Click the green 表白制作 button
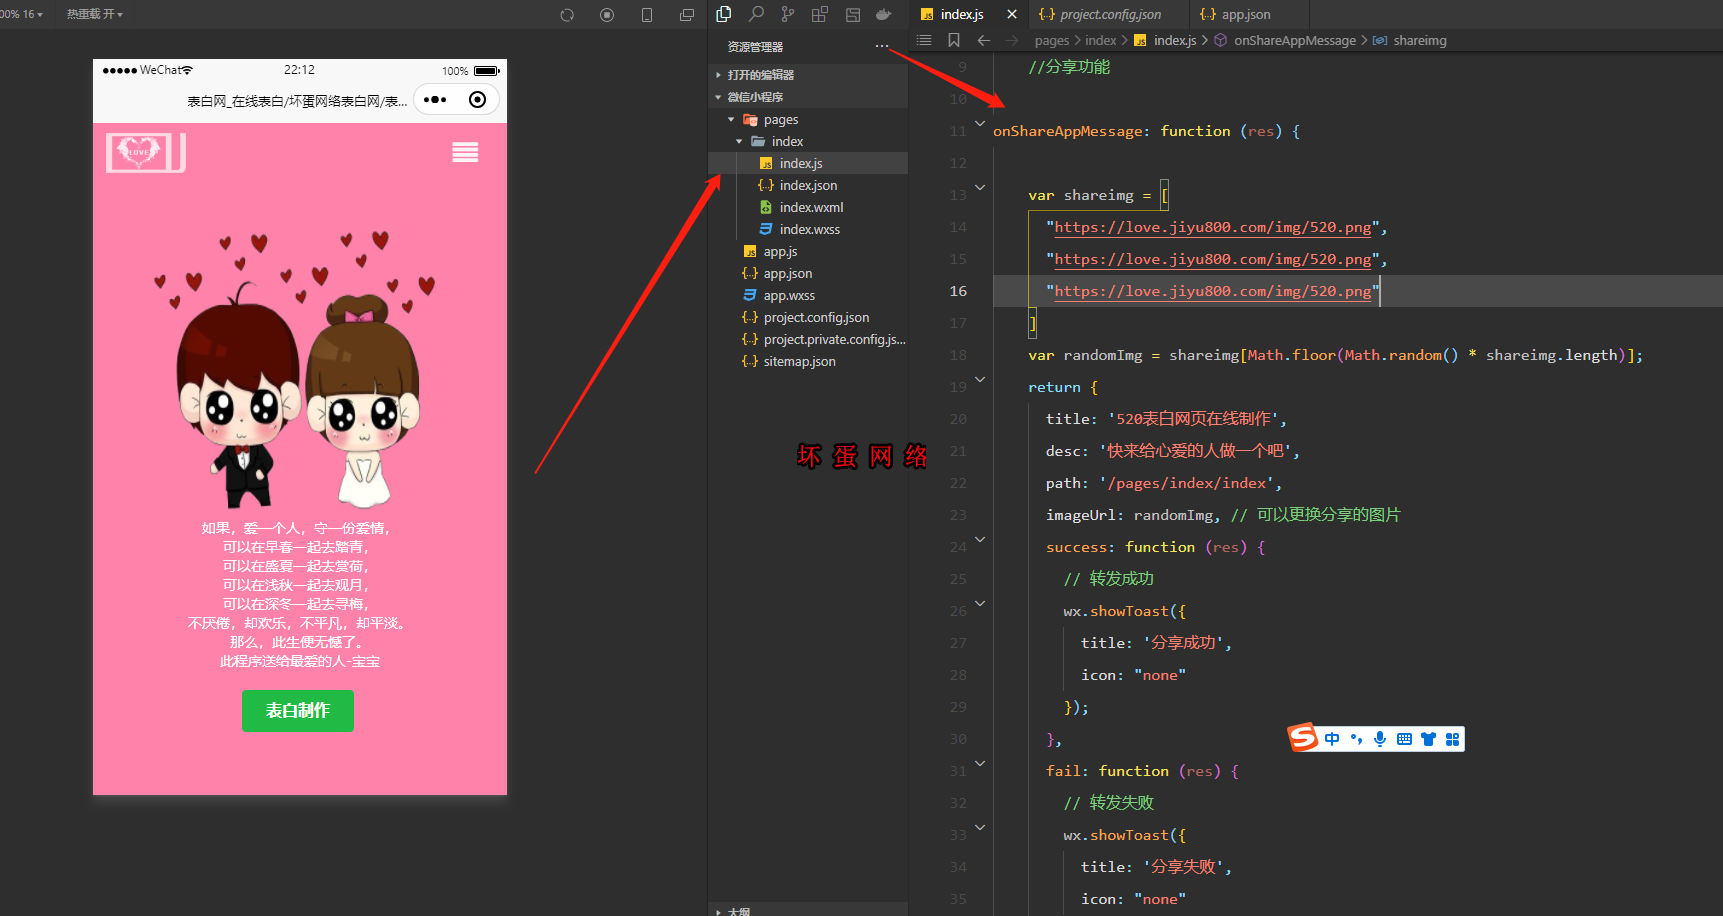This screenshot has width=1723, height=916. (298, 710)
